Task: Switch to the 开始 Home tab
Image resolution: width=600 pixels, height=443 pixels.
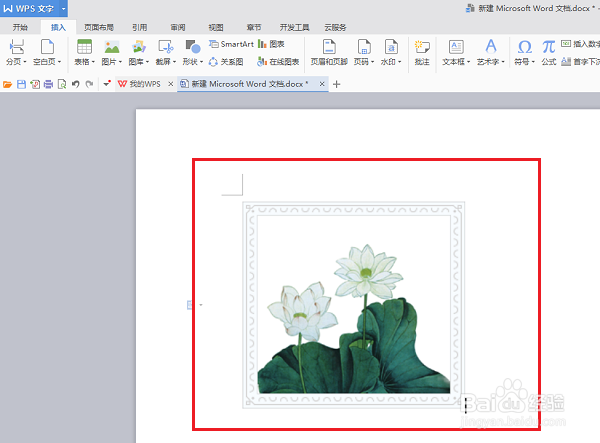Action: [20, 28]
